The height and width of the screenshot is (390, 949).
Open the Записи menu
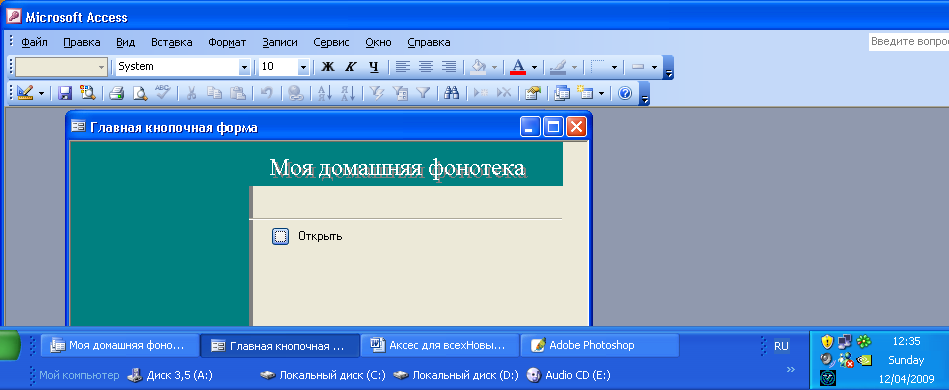(280, 42)
